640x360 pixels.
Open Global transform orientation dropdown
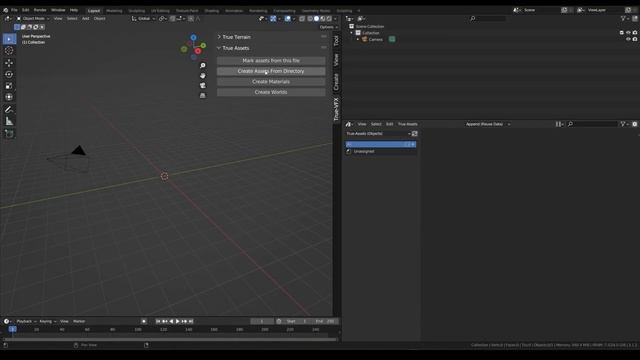click(143, 18)
